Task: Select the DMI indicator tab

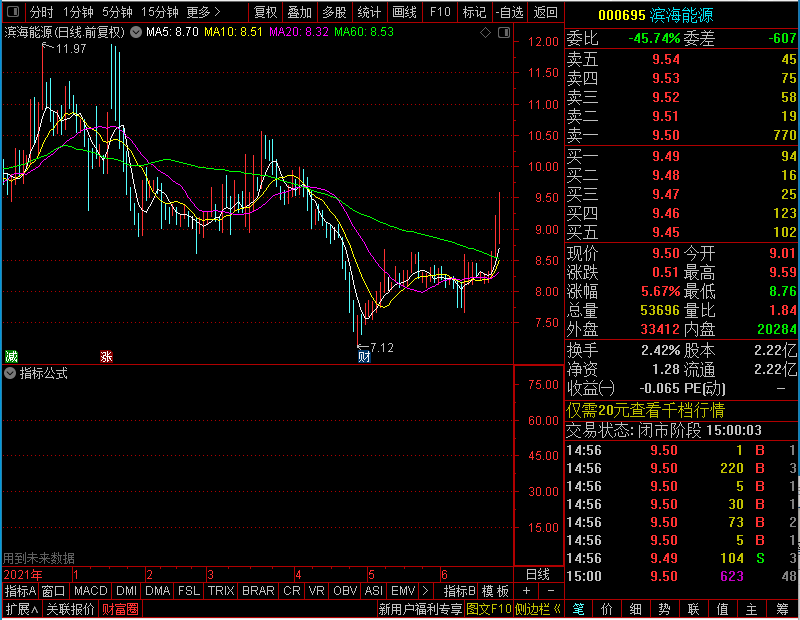Action: 126,591
